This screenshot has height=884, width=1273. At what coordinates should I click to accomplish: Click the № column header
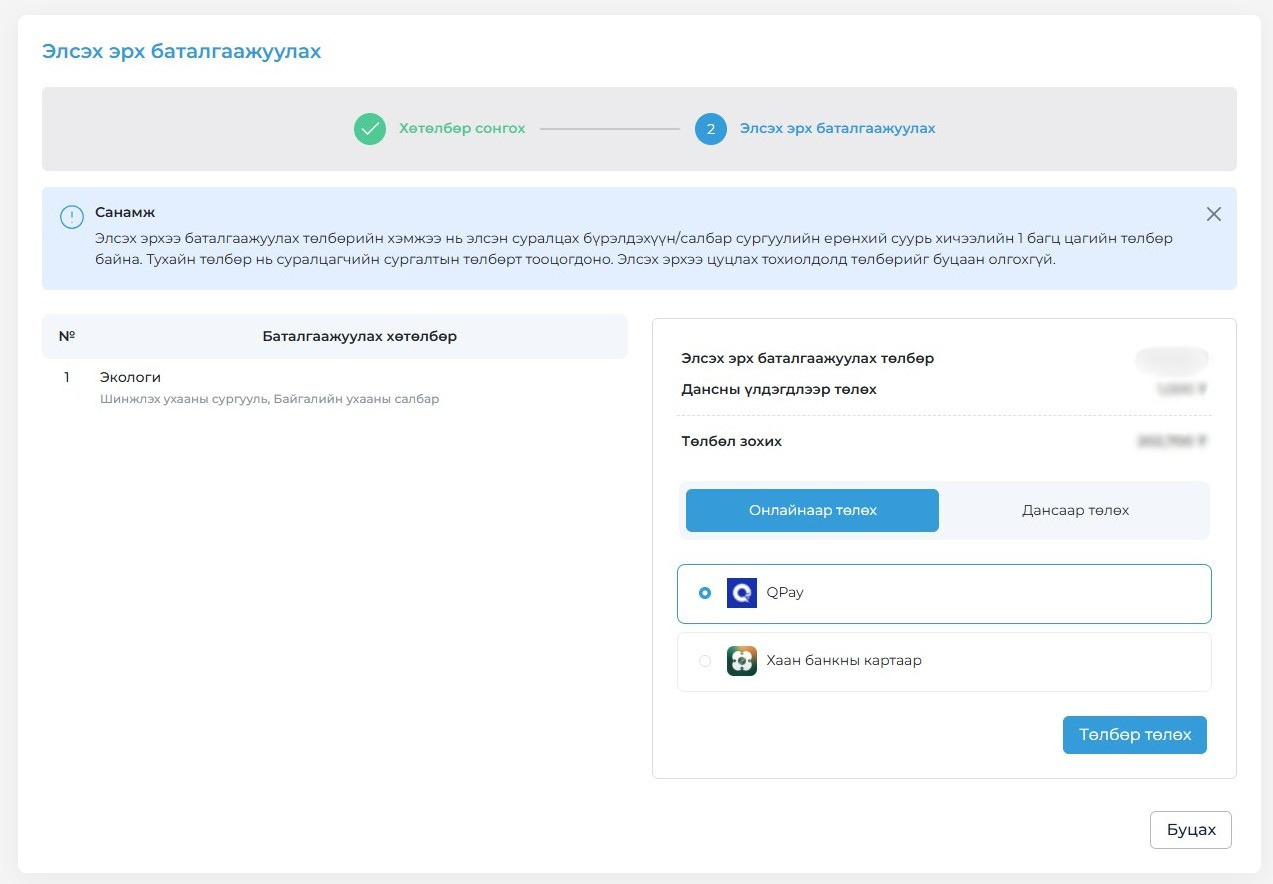point(67,337)
